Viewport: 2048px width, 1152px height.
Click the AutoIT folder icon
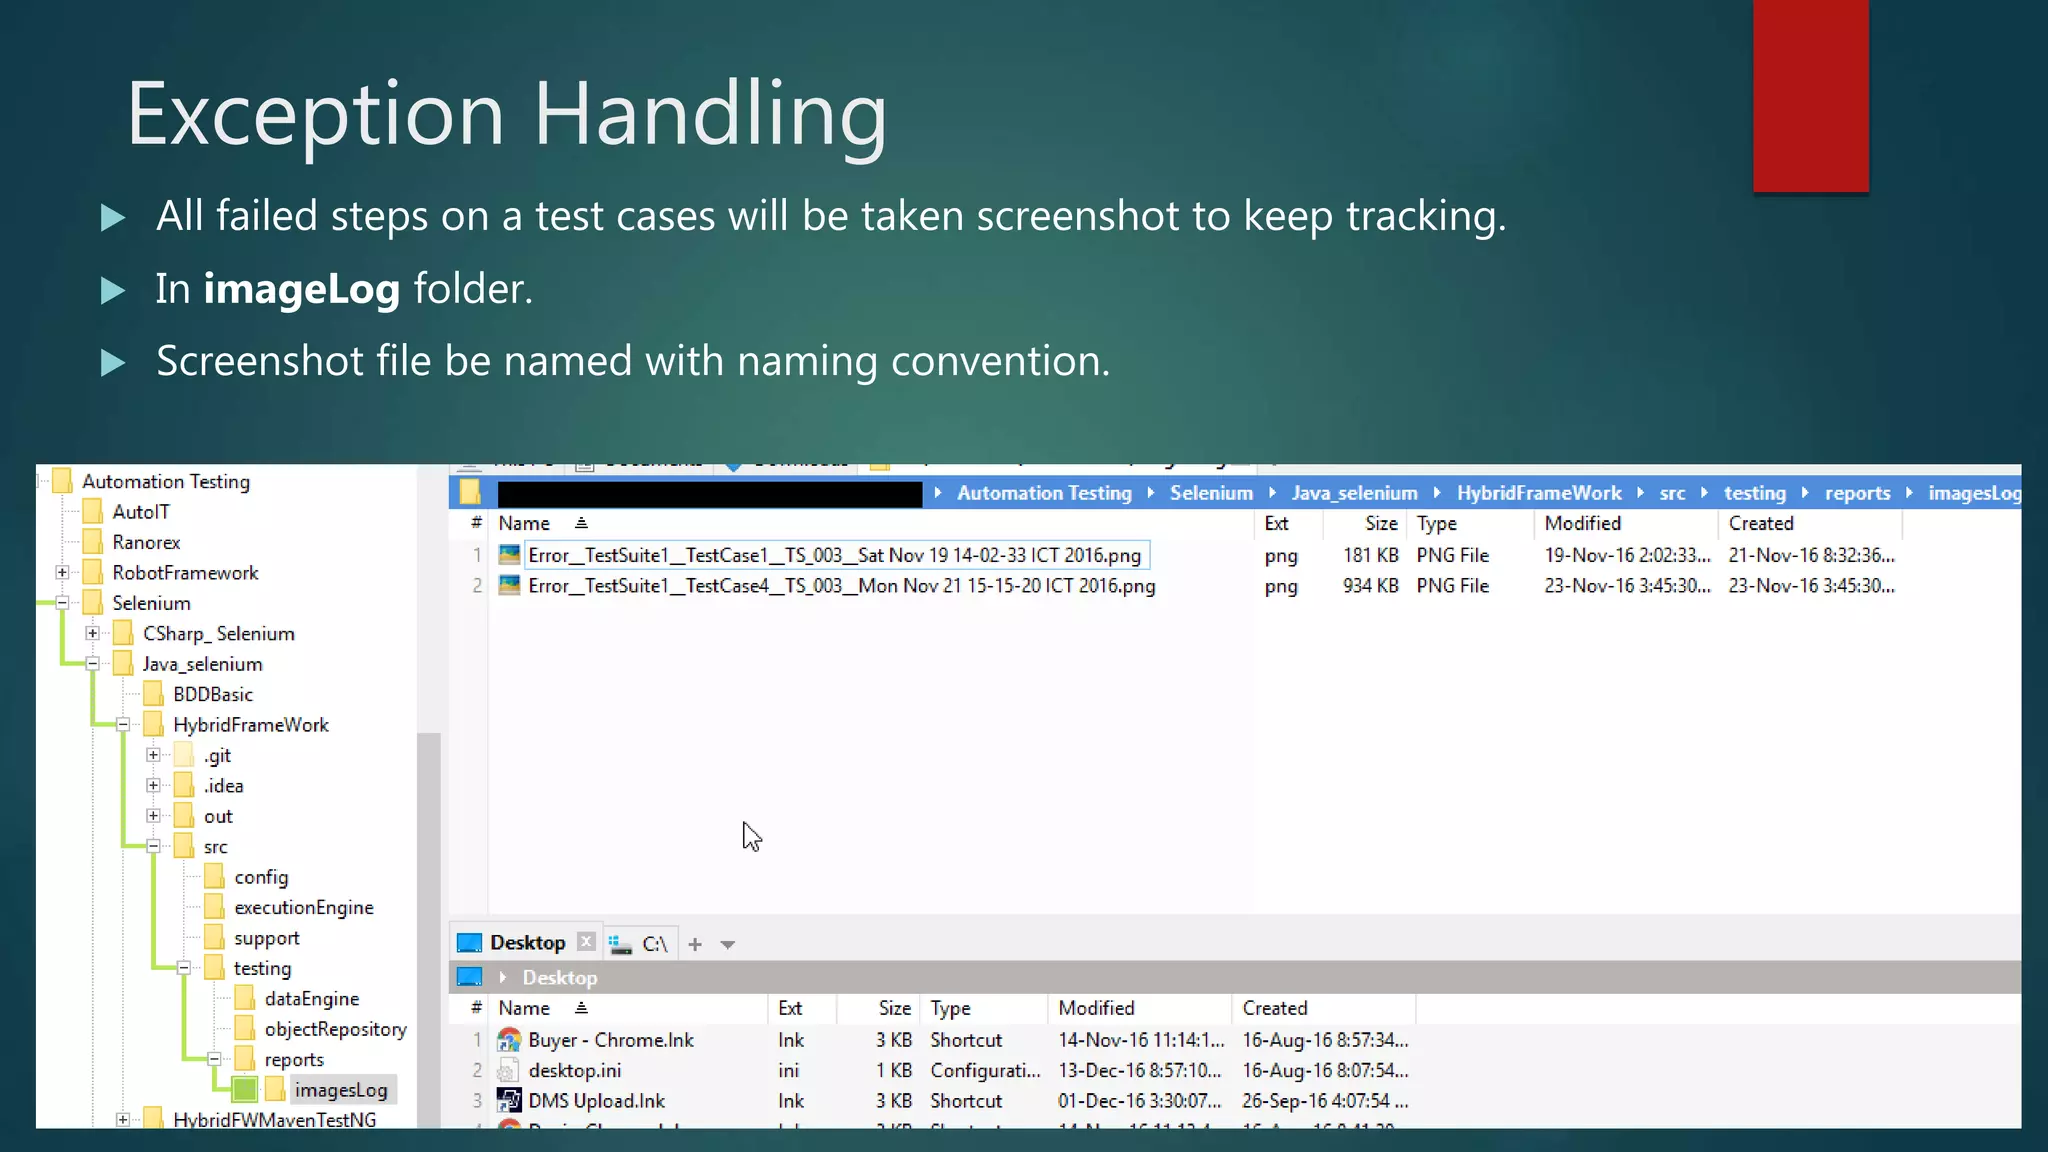click(93, 512)
